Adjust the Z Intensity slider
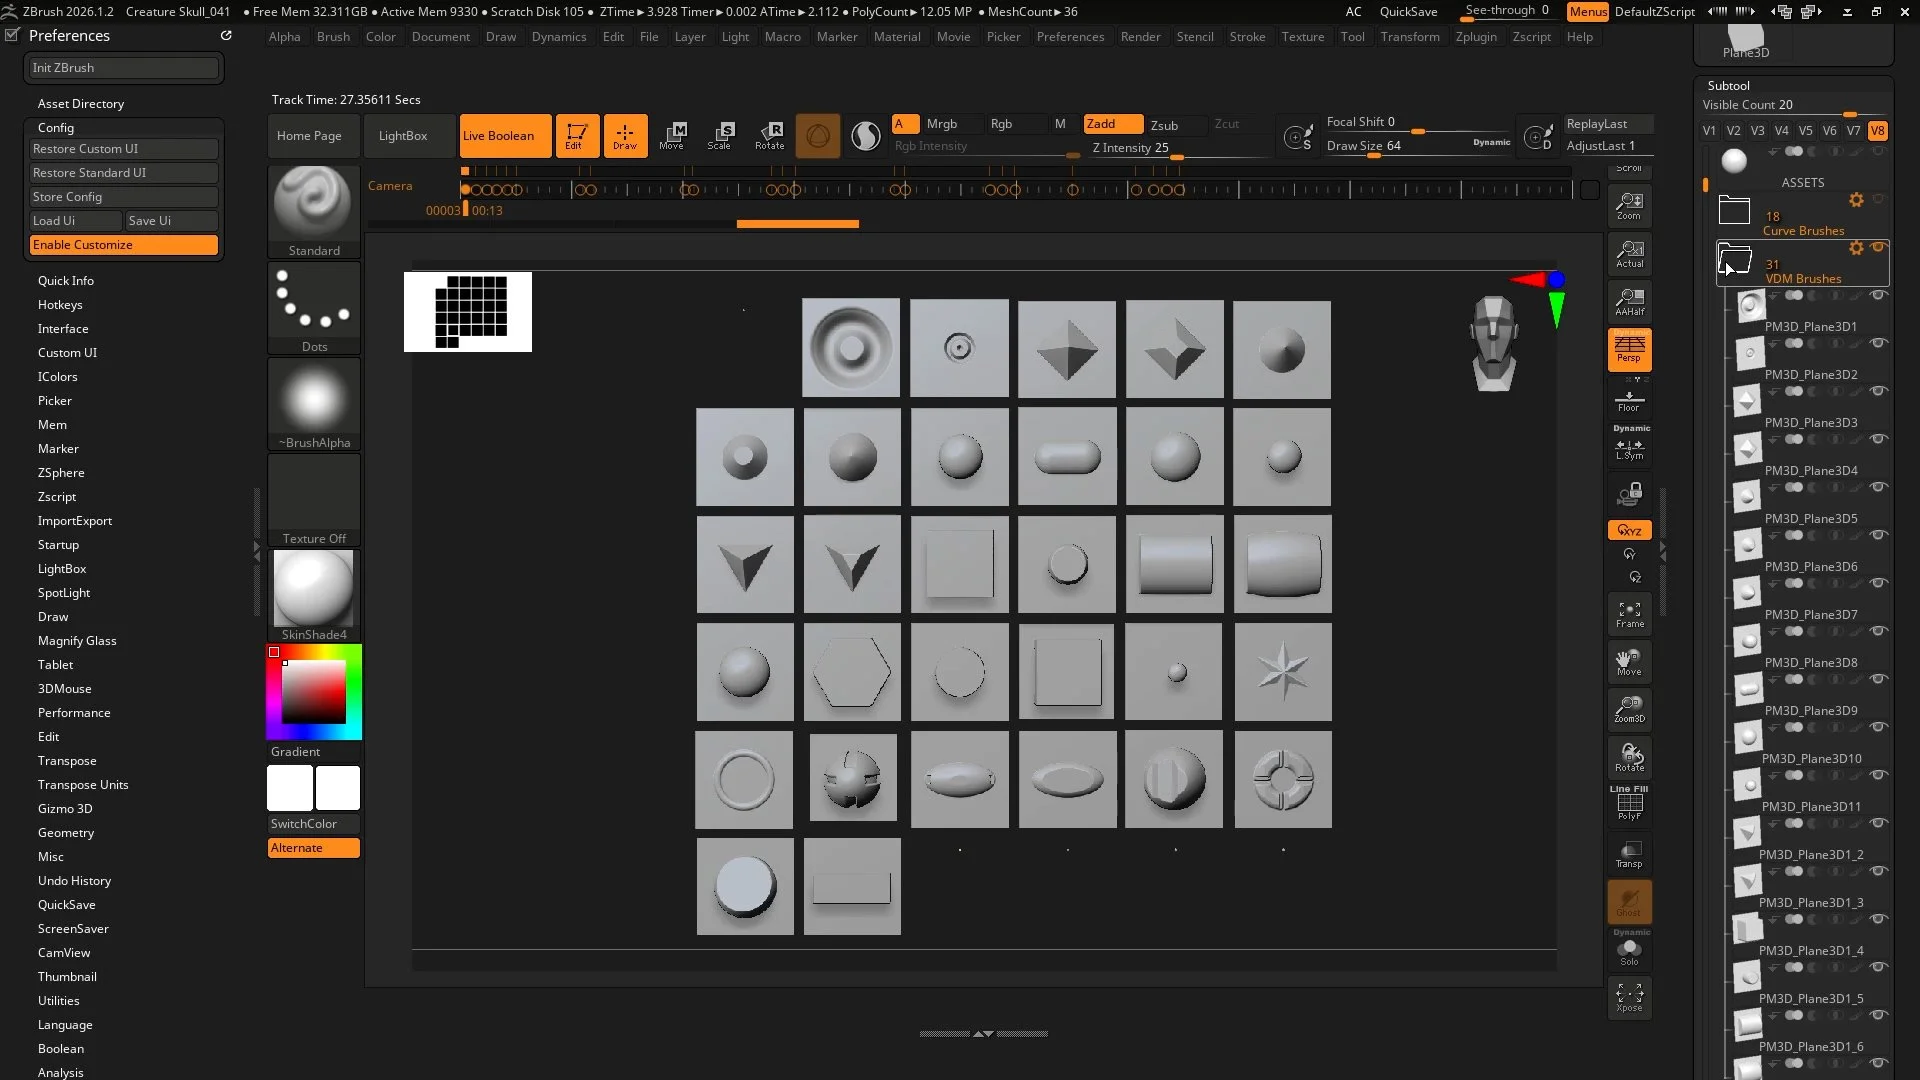Viewport: 1920px width, 1080px height. (1177, 157)
